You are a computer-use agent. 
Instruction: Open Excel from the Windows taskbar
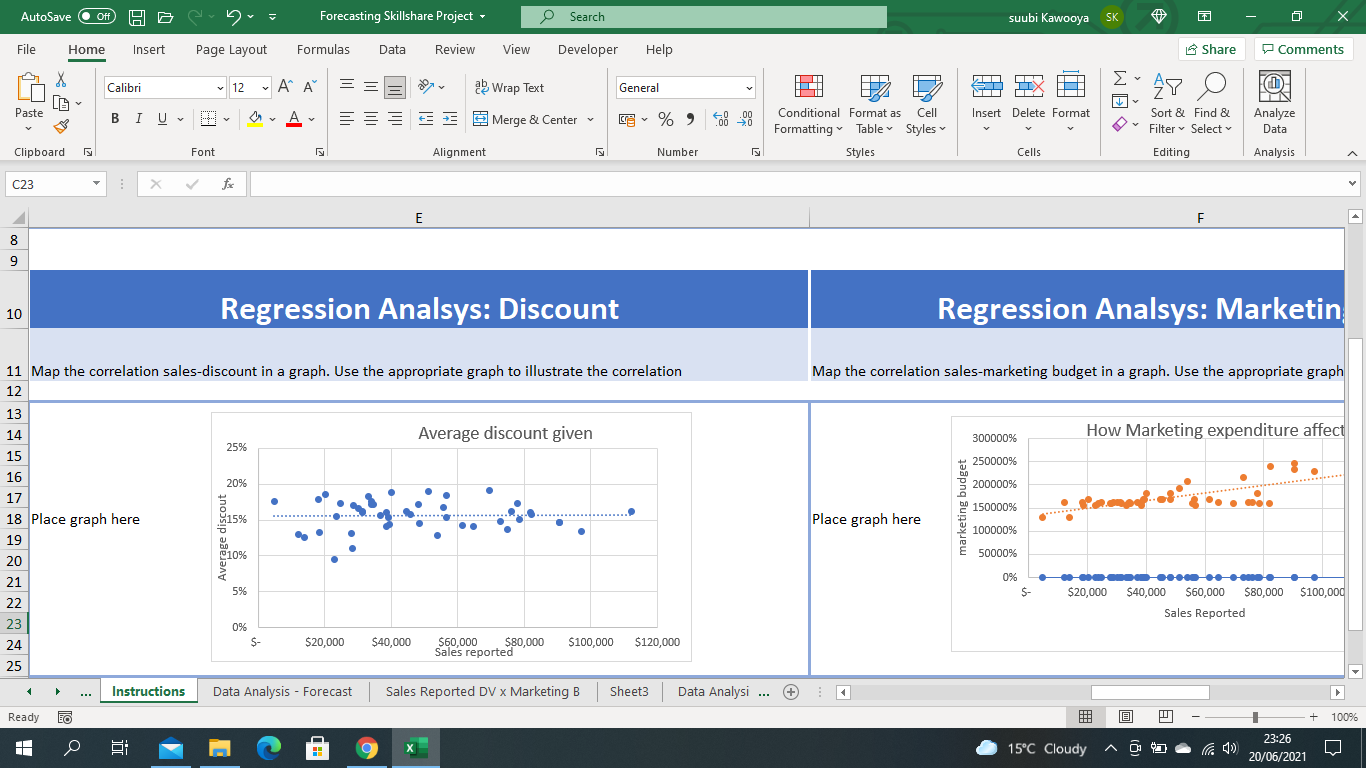415,748
